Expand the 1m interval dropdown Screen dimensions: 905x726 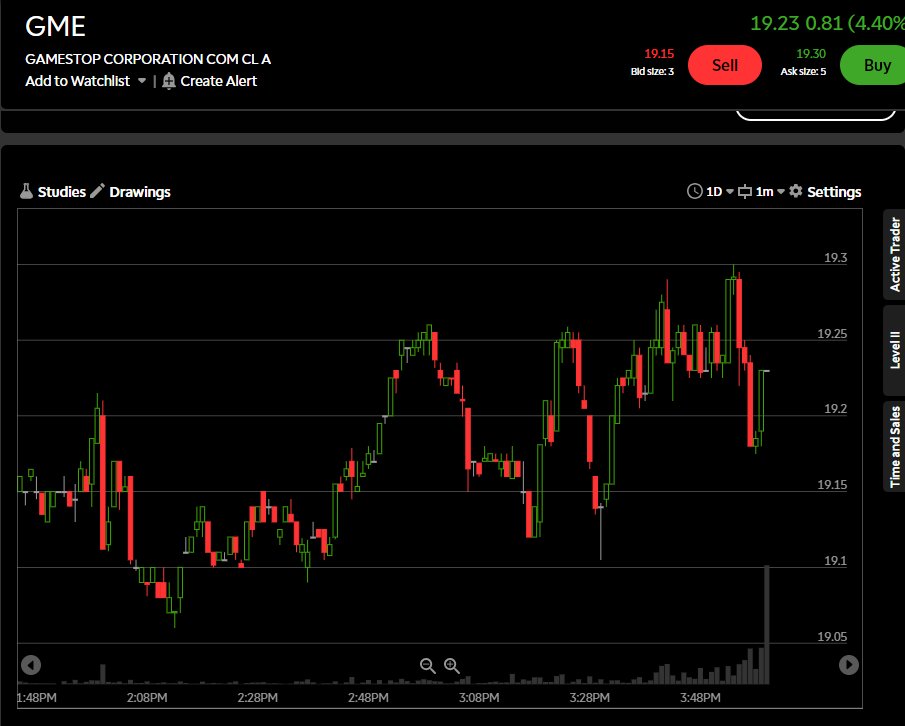tap(781, 192)
